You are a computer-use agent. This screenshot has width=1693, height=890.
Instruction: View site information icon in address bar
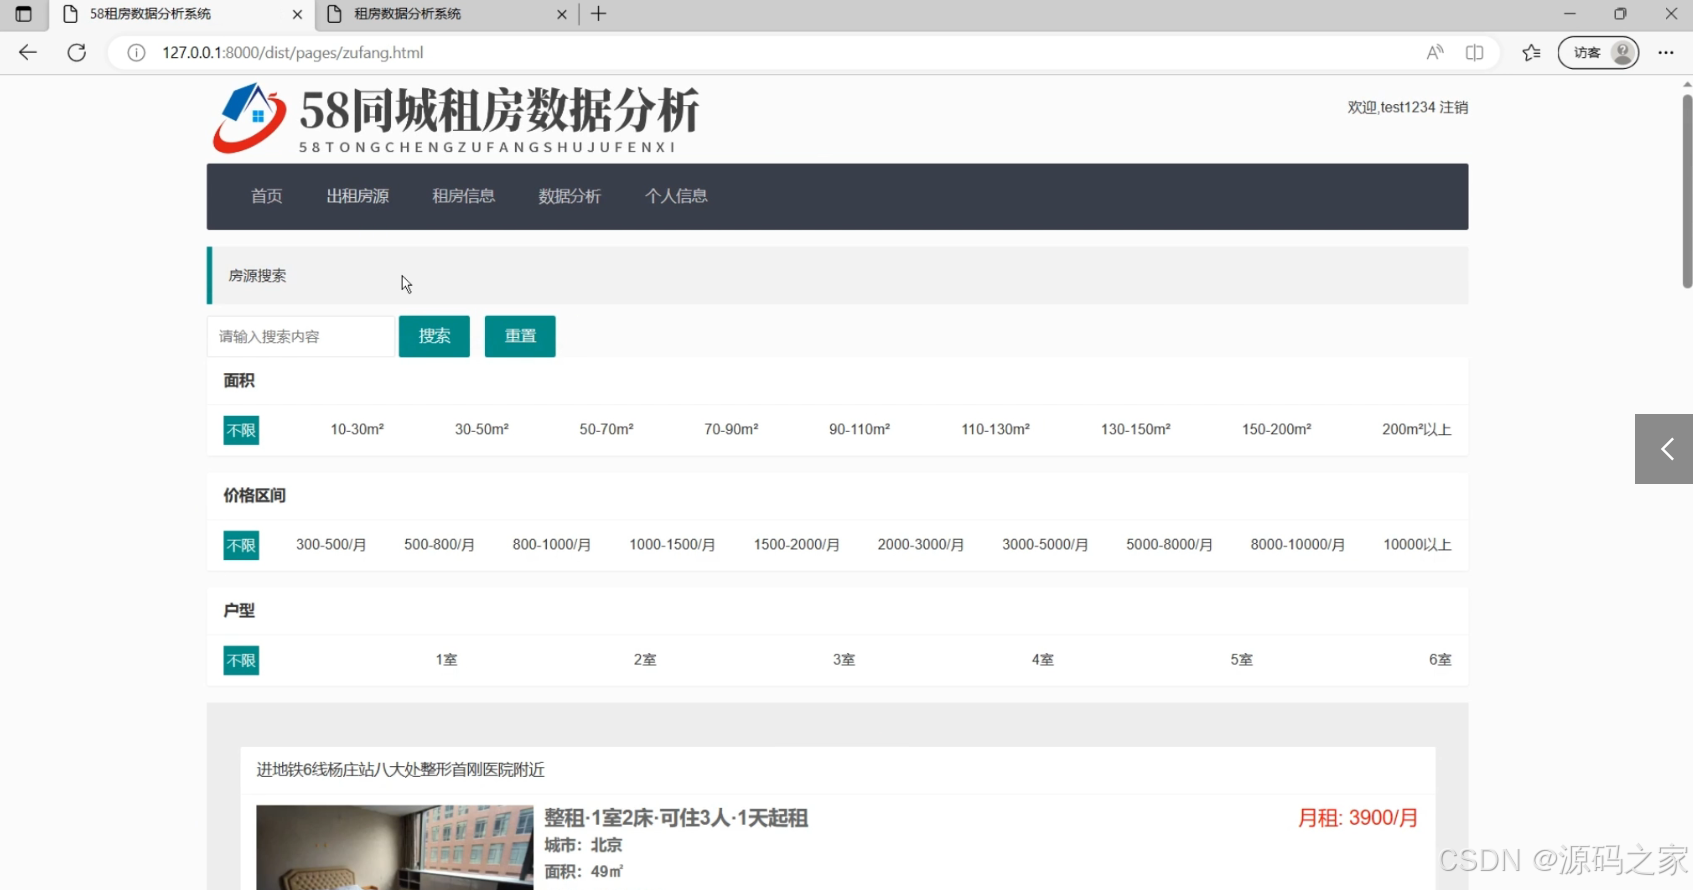[137, 52]
